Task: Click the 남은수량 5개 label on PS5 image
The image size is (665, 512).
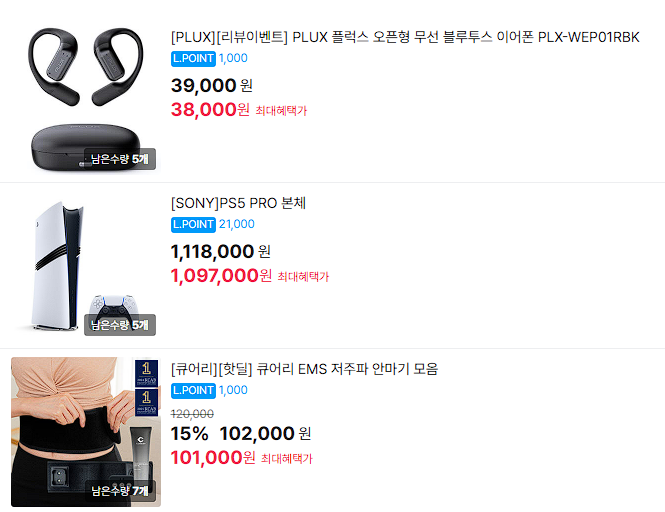Action: [x=120, y=325]
